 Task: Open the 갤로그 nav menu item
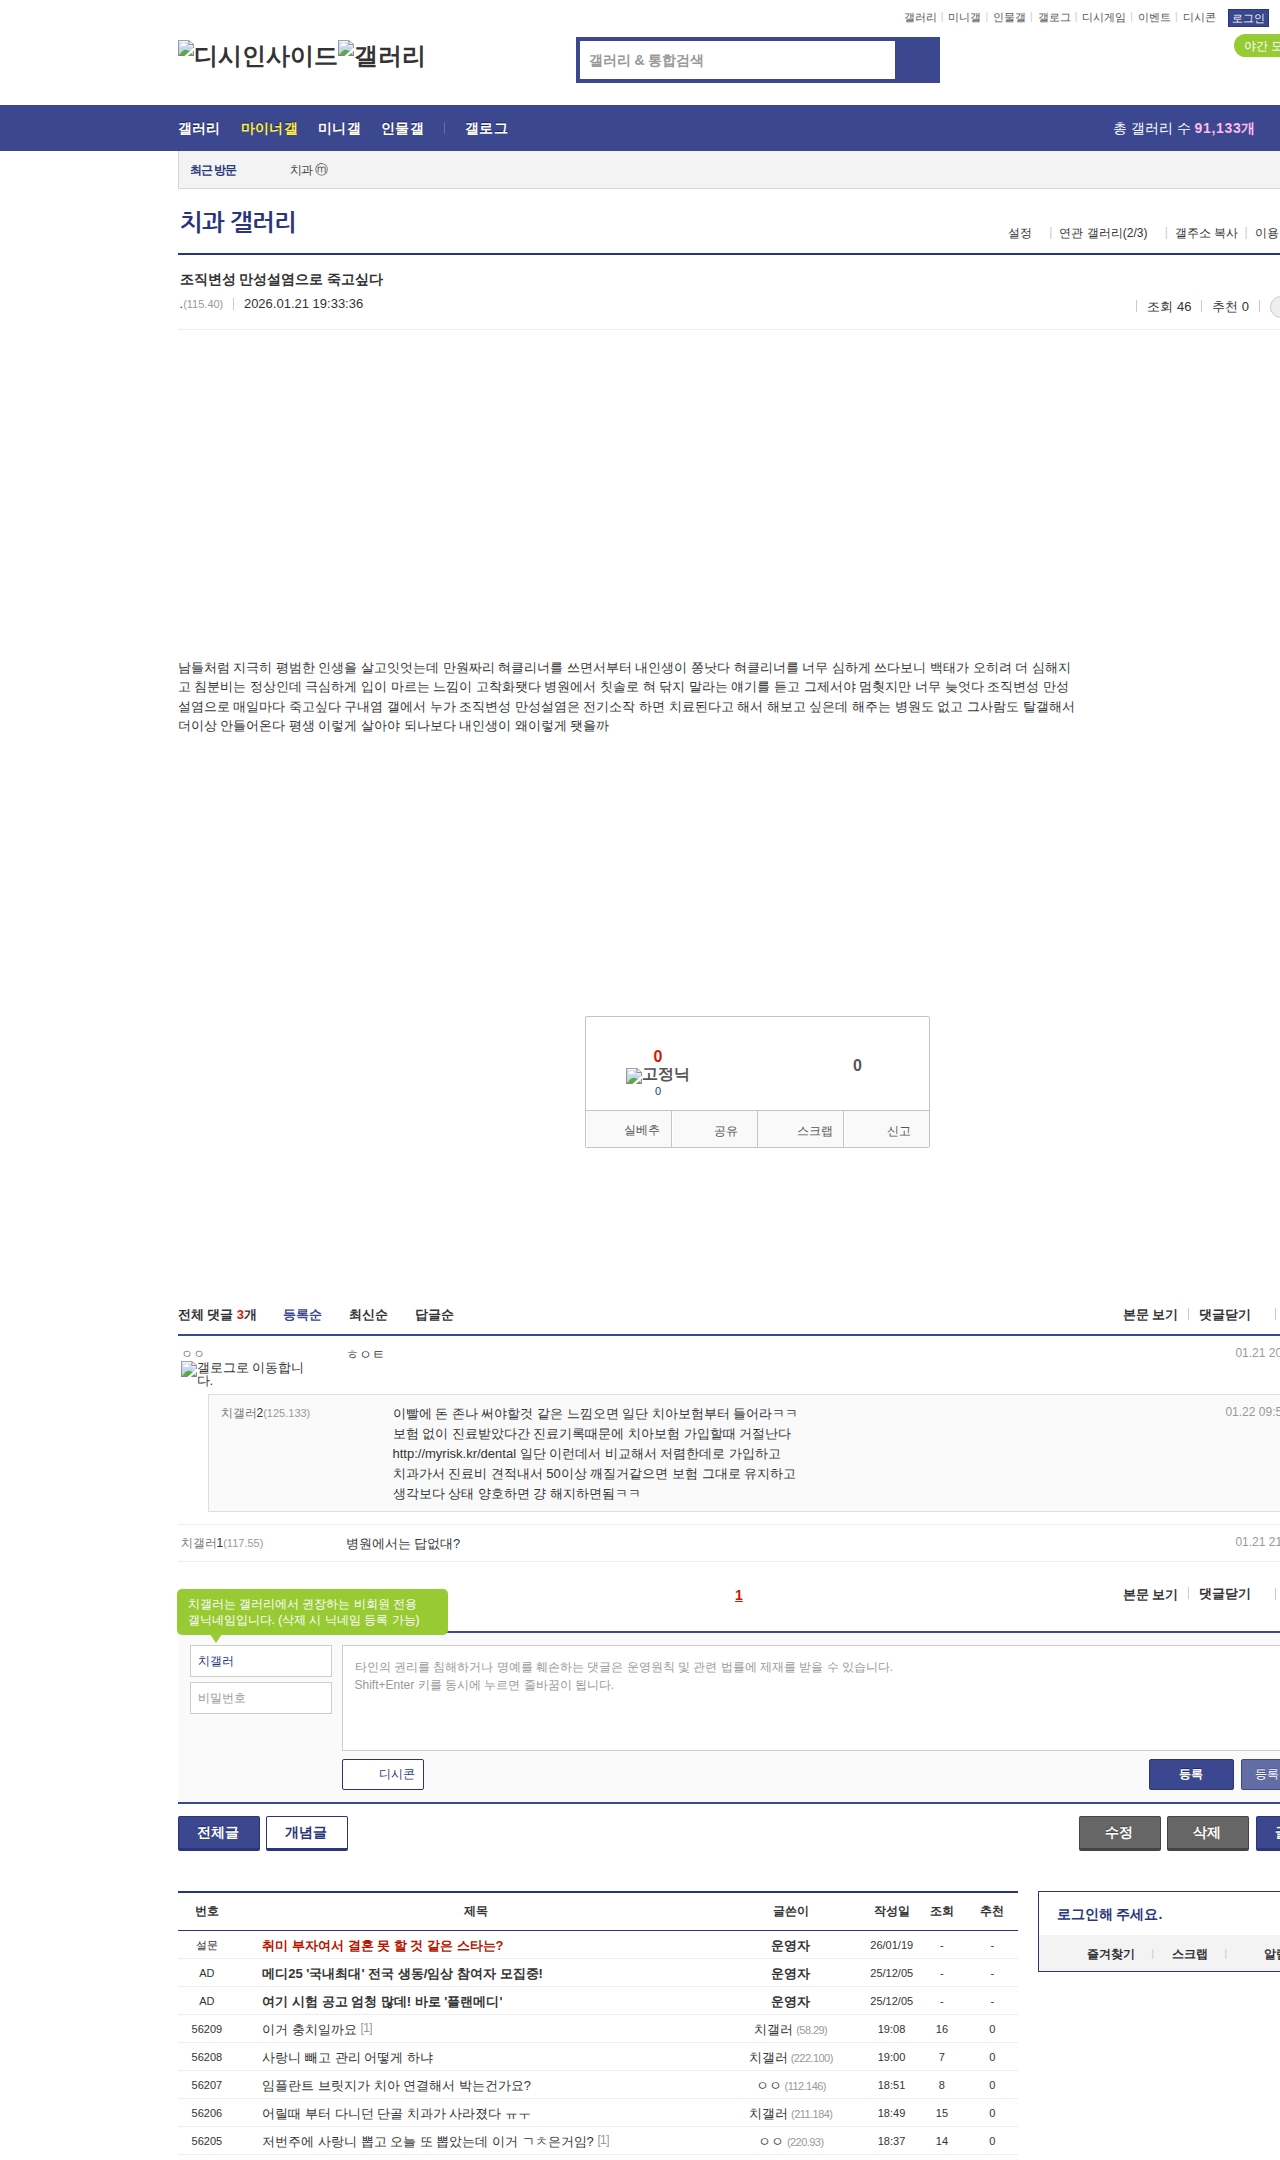point(486,128)
